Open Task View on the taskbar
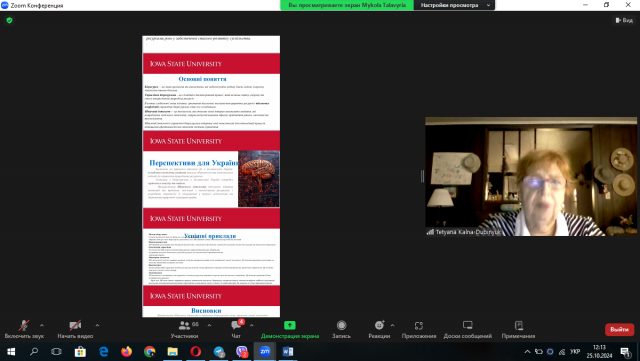 [56, 352]
